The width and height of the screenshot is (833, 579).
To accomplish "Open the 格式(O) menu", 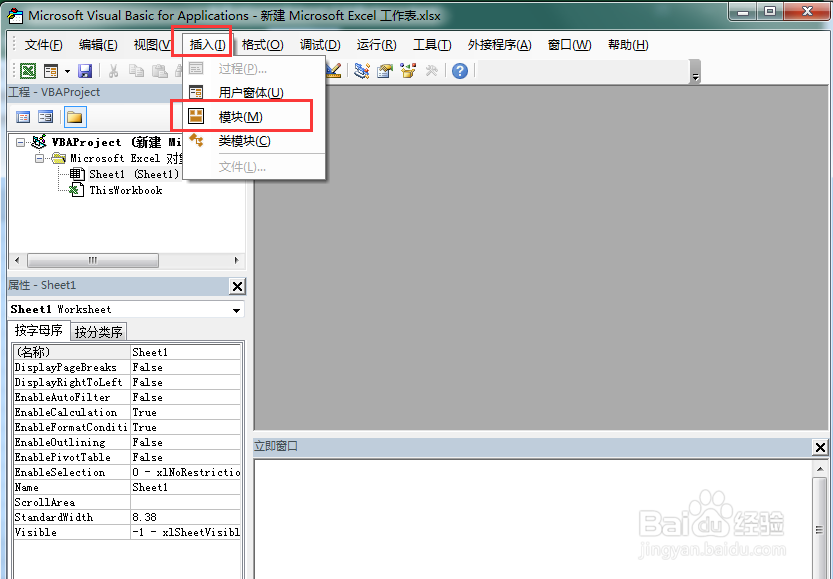I will tap(262, 45).
